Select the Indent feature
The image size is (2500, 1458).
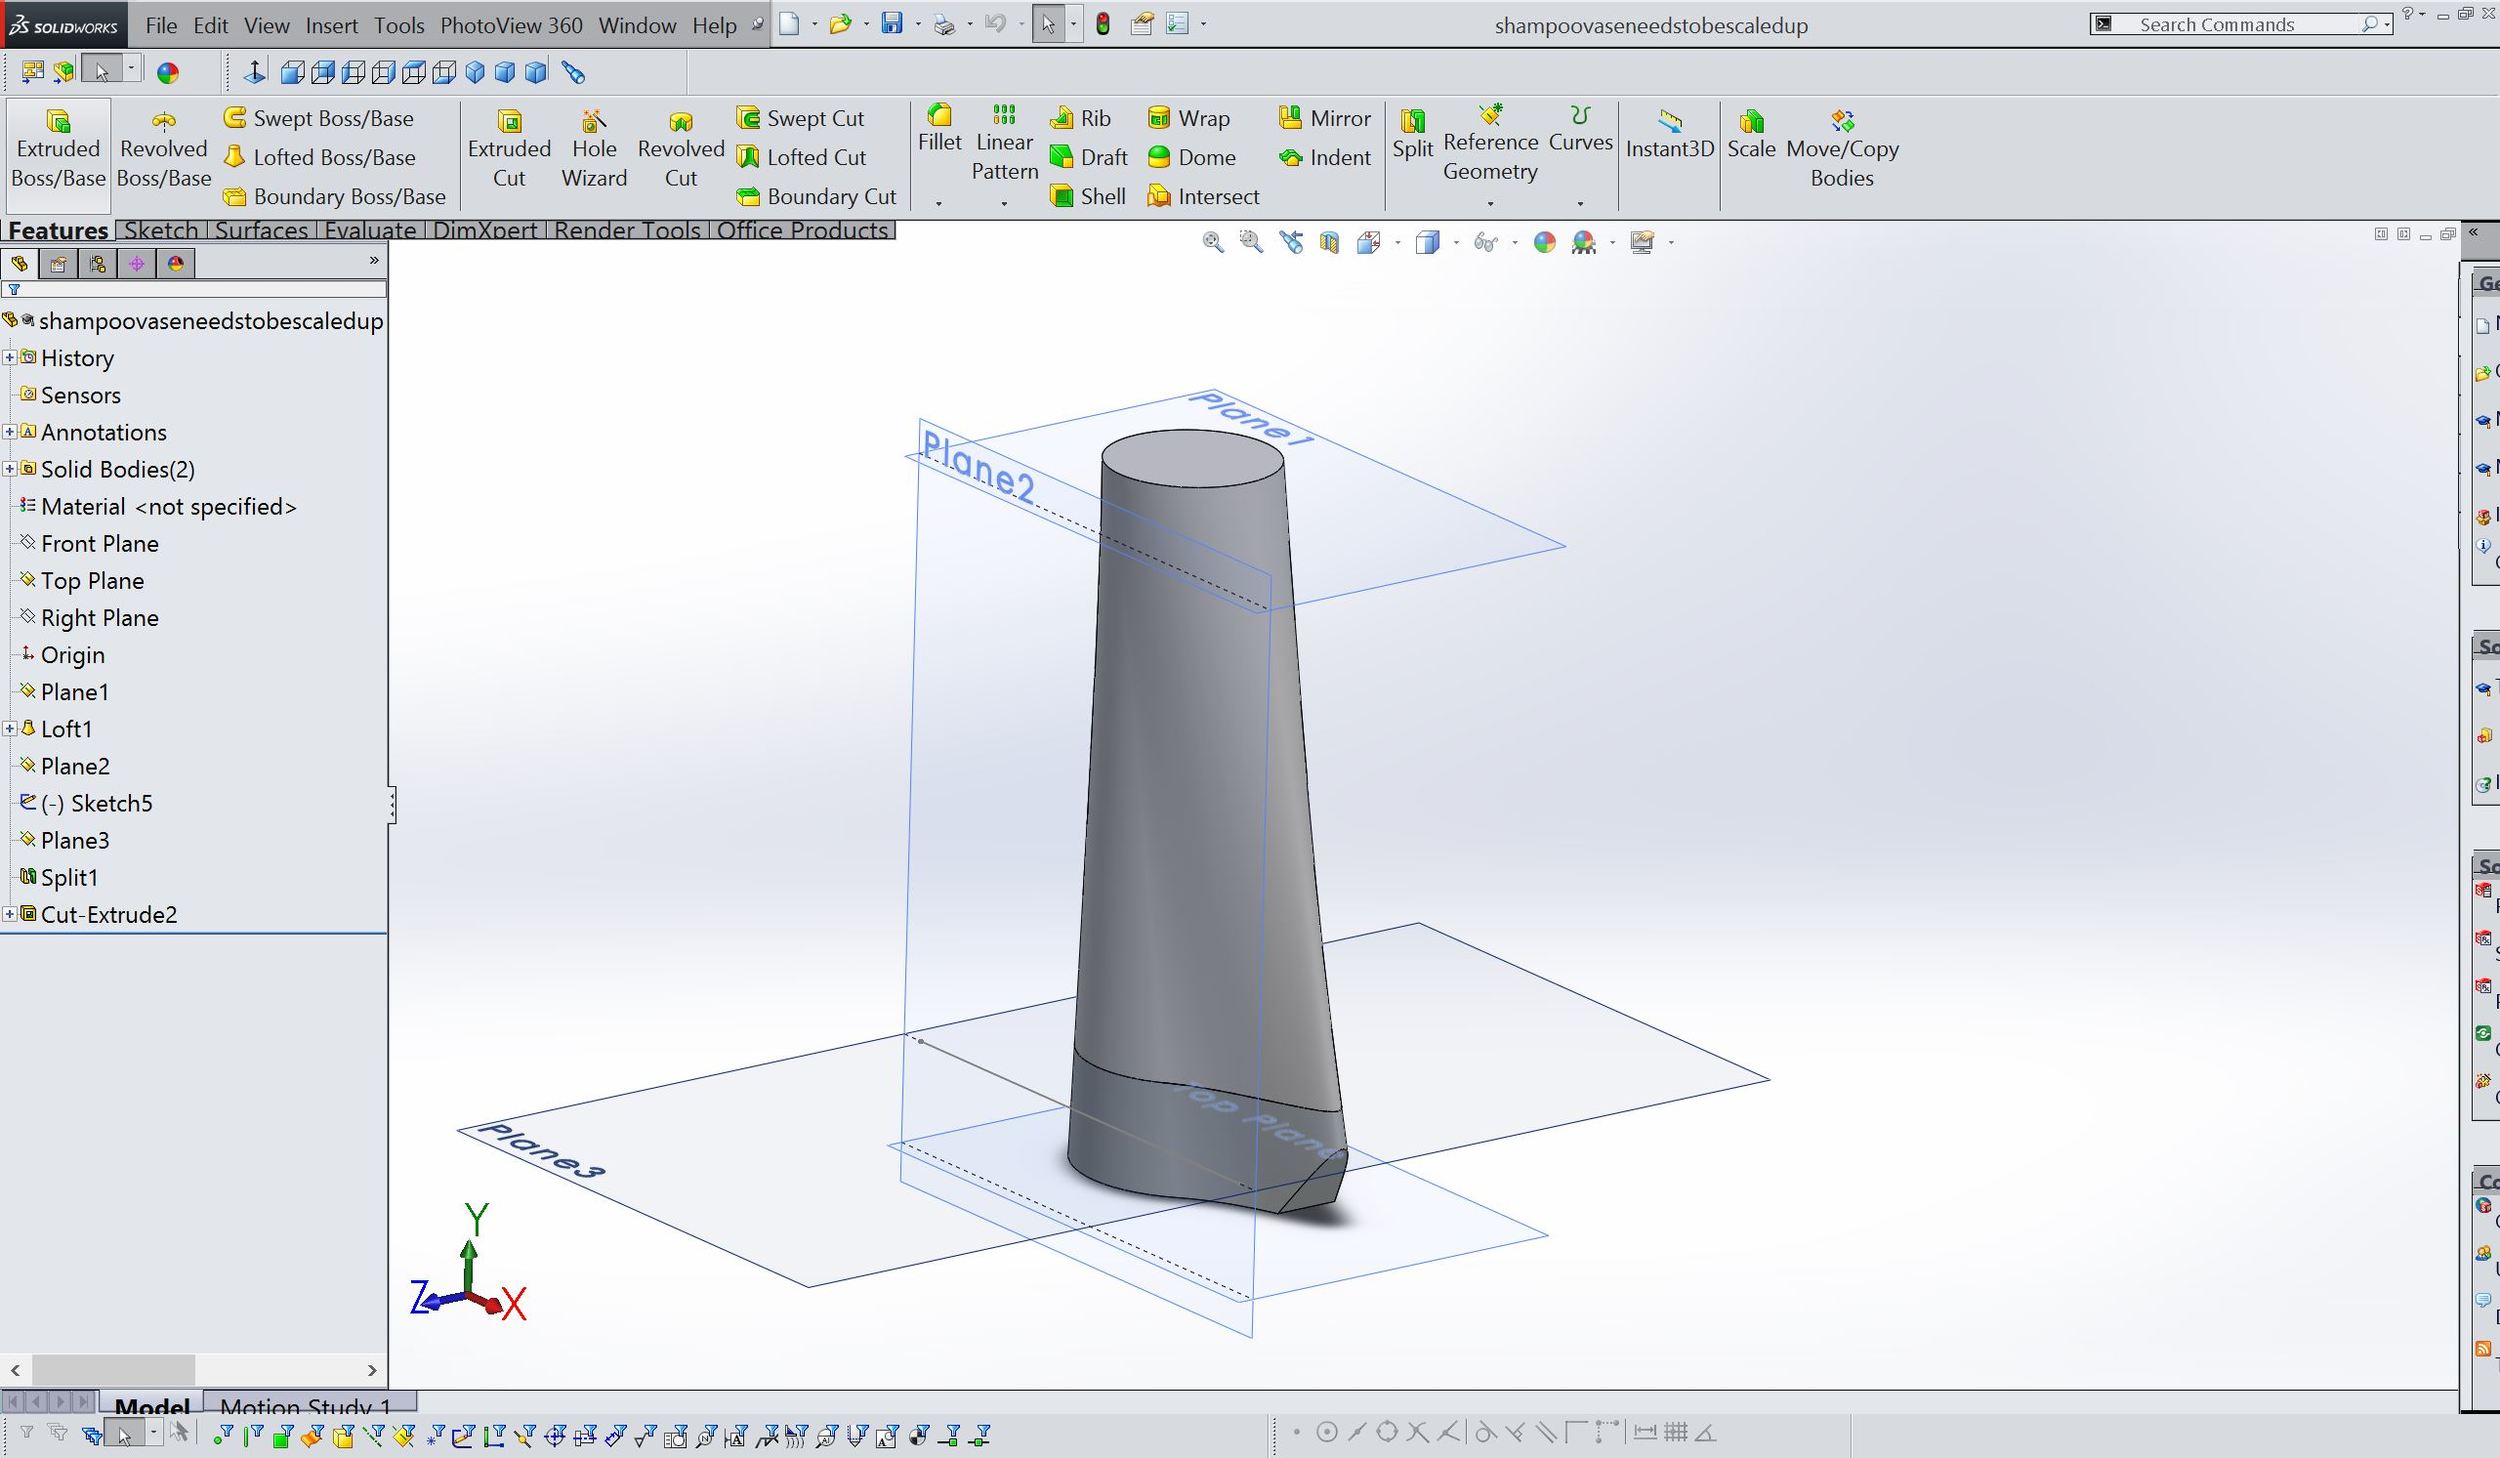click(1325, 157)
